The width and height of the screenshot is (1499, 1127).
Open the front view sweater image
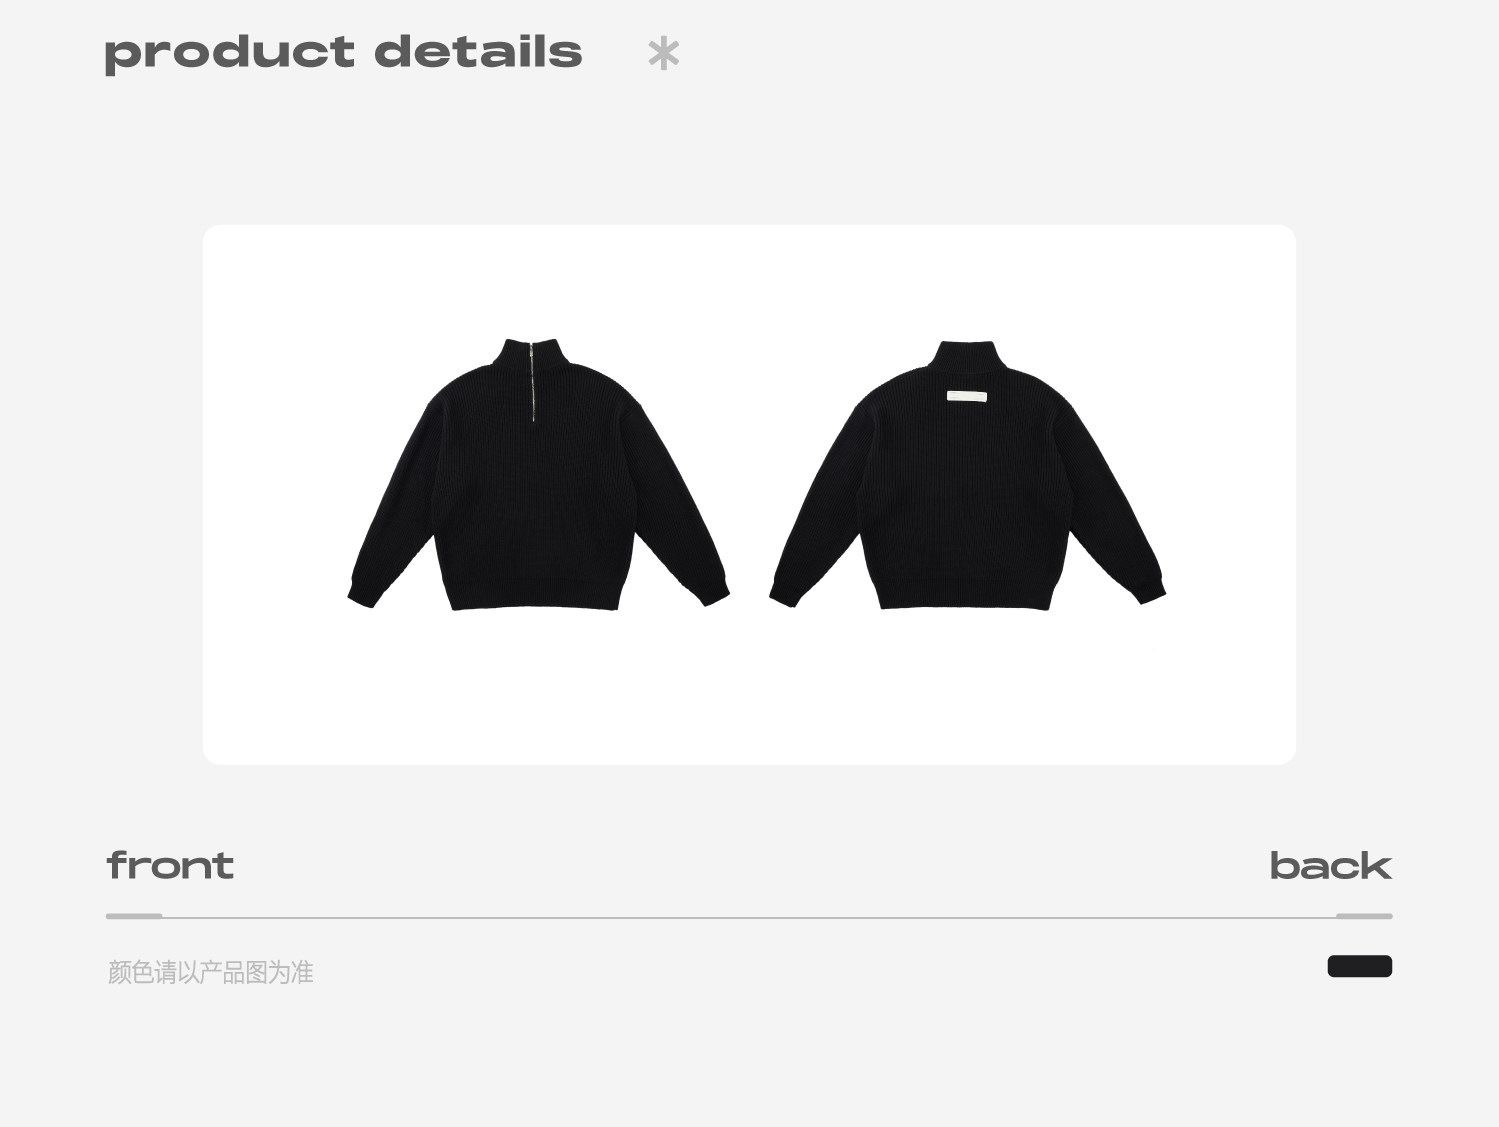[538, 474]
